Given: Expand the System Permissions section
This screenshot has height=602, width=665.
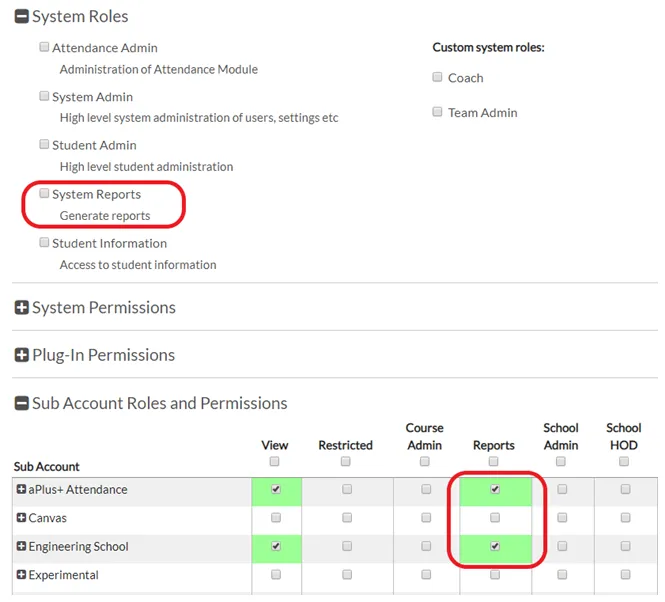Looking at the screenshot, I should coord(21,308).
